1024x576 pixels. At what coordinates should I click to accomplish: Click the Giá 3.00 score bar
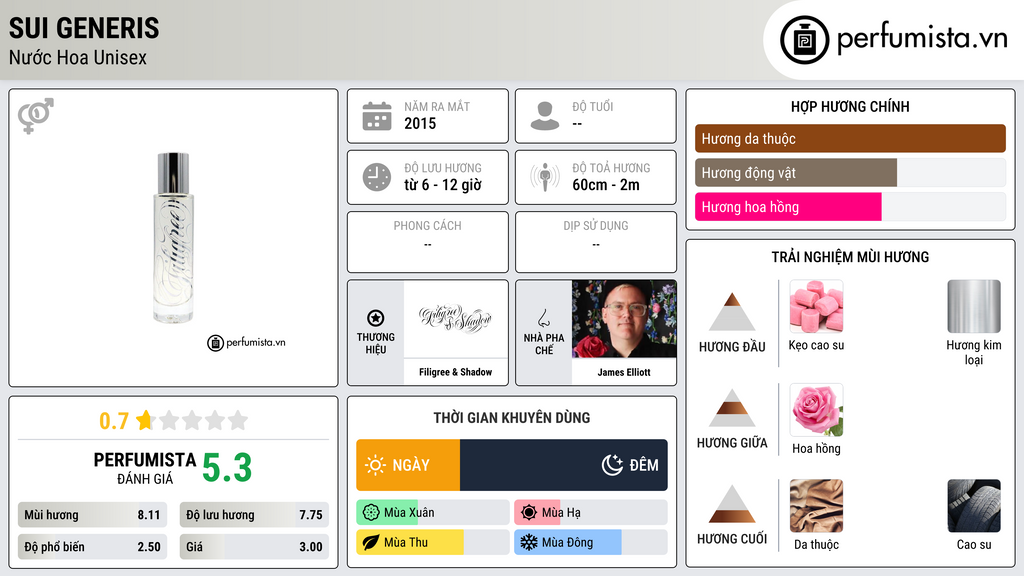click(254, 547)
